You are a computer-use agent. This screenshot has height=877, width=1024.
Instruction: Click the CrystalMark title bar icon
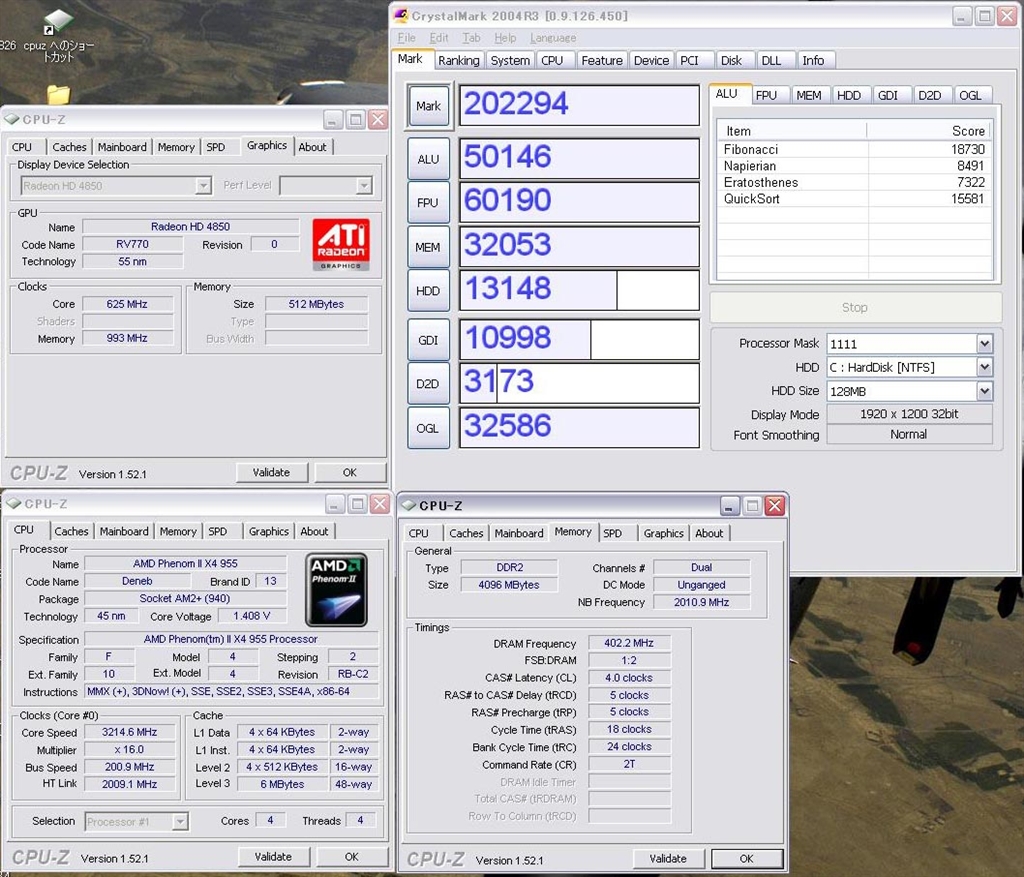401,15
